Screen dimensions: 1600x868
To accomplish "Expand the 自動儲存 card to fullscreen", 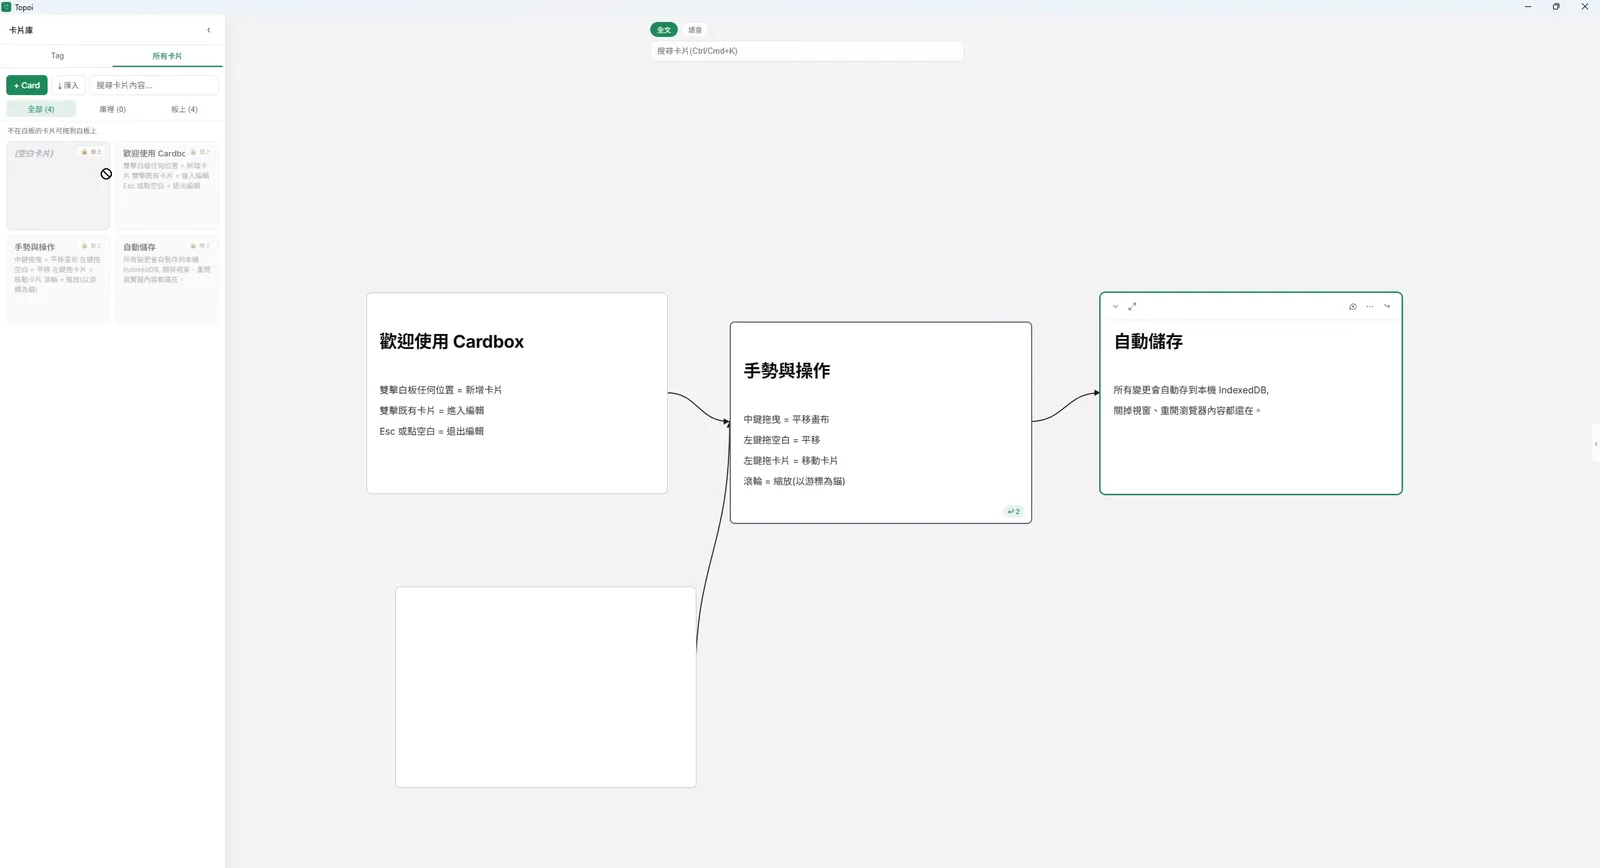I will coord(1132,307).
